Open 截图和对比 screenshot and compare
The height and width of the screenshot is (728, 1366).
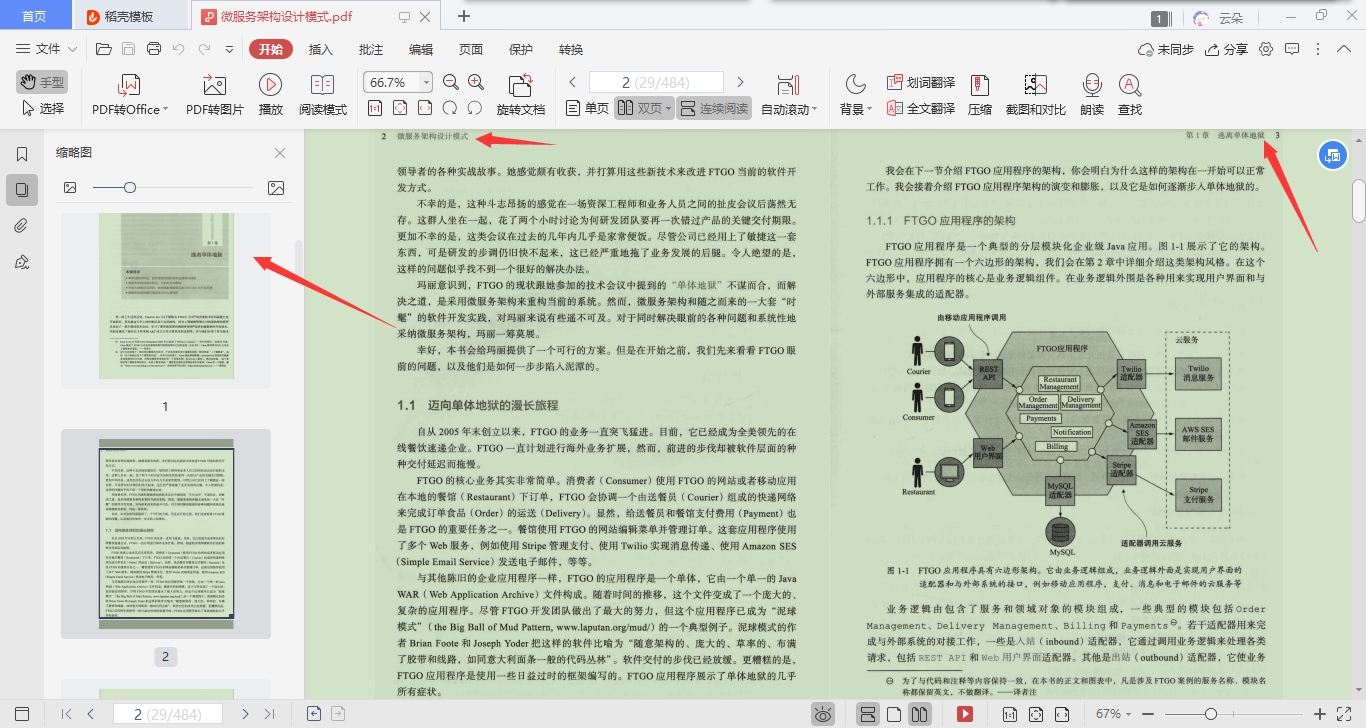pyautogui.click(x=1035, y=95)
